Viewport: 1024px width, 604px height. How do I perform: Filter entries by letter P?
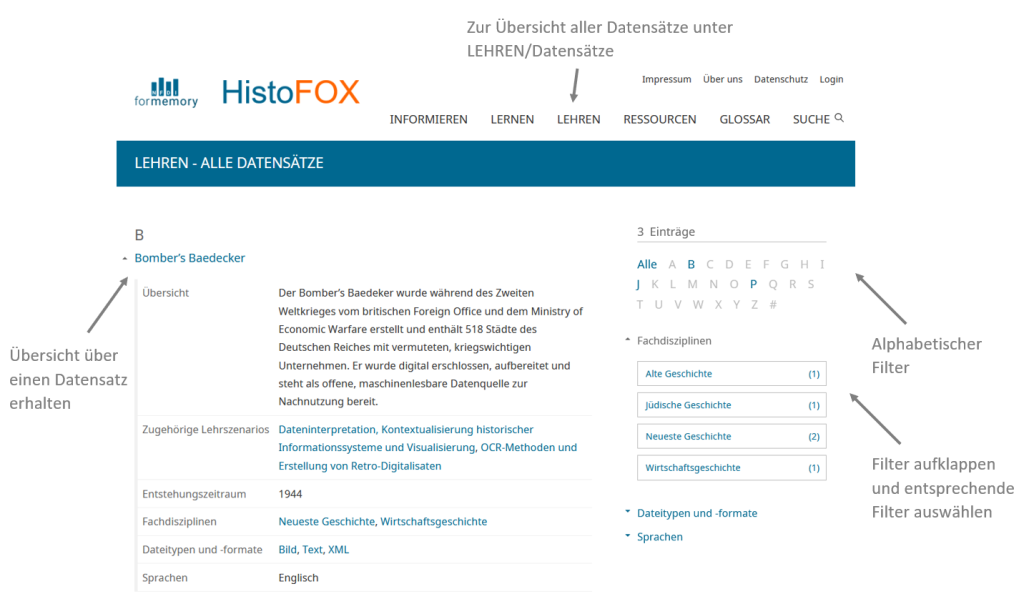point(753,284)
